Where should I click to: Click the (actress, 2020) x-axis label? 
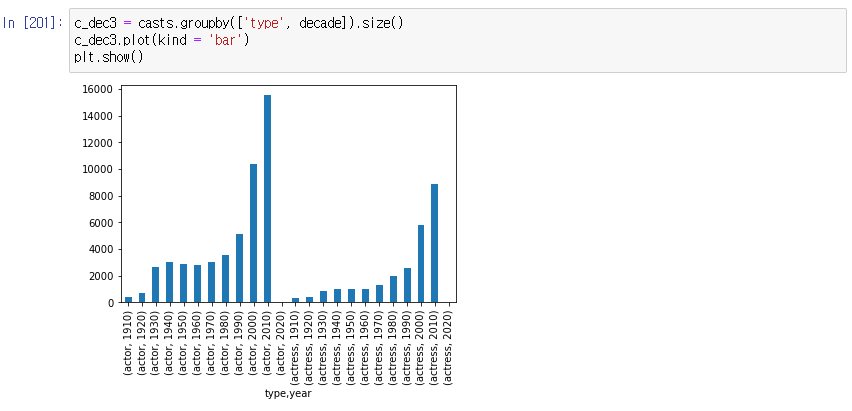[449, 348]
